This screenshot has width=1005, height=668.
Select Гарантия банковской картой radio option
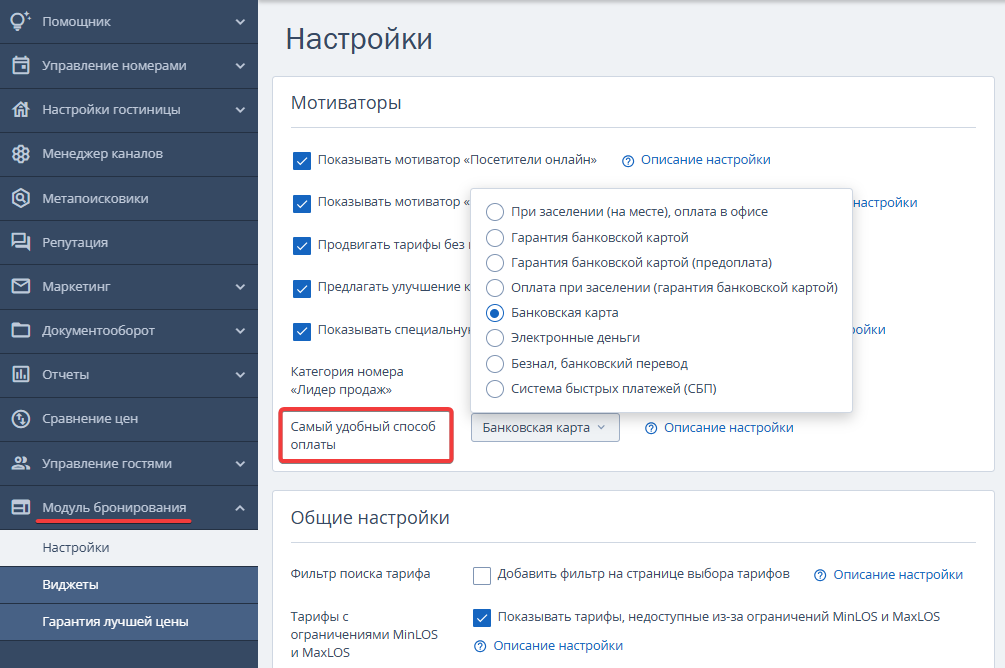tap(495, 238)
